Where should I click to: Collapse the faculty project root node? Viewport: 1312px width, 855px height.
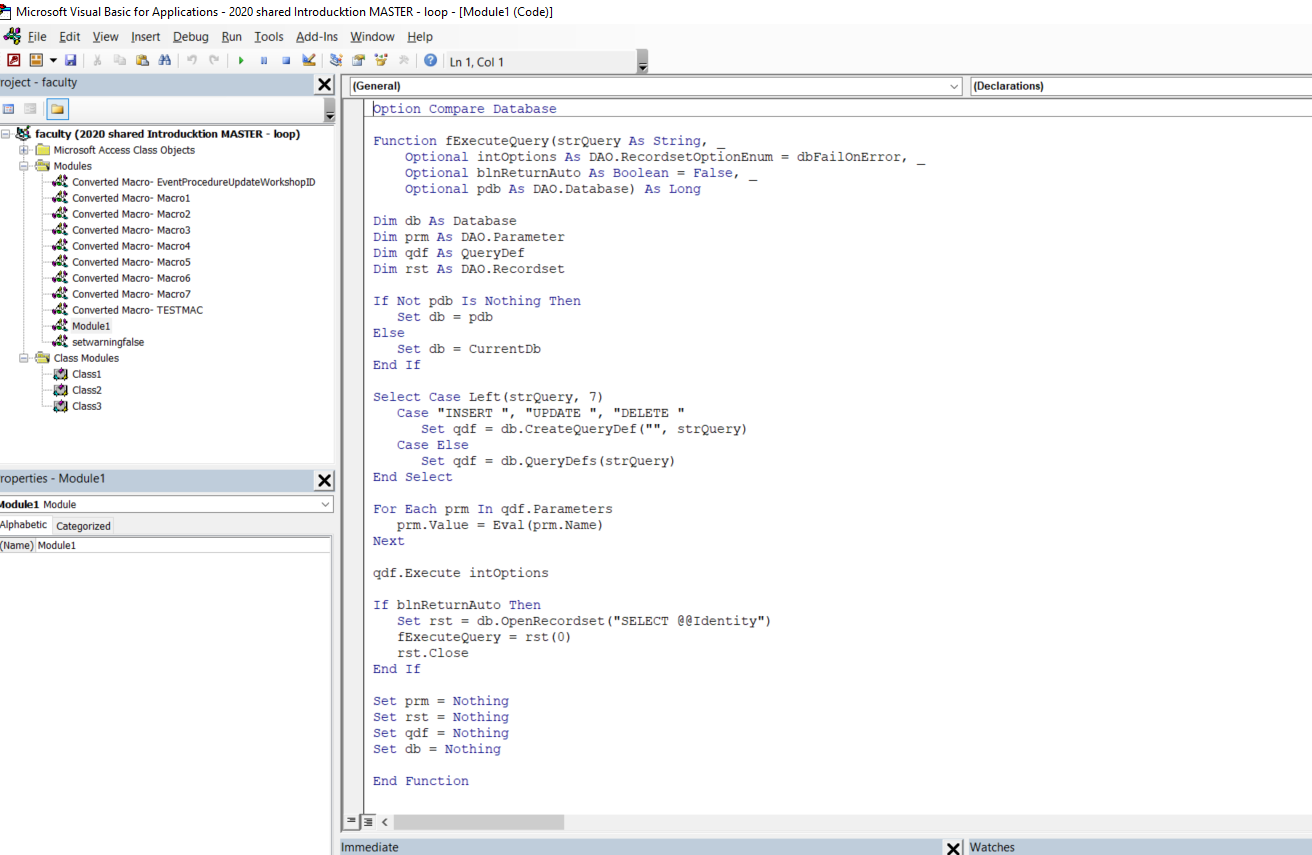tap(6, 134)
